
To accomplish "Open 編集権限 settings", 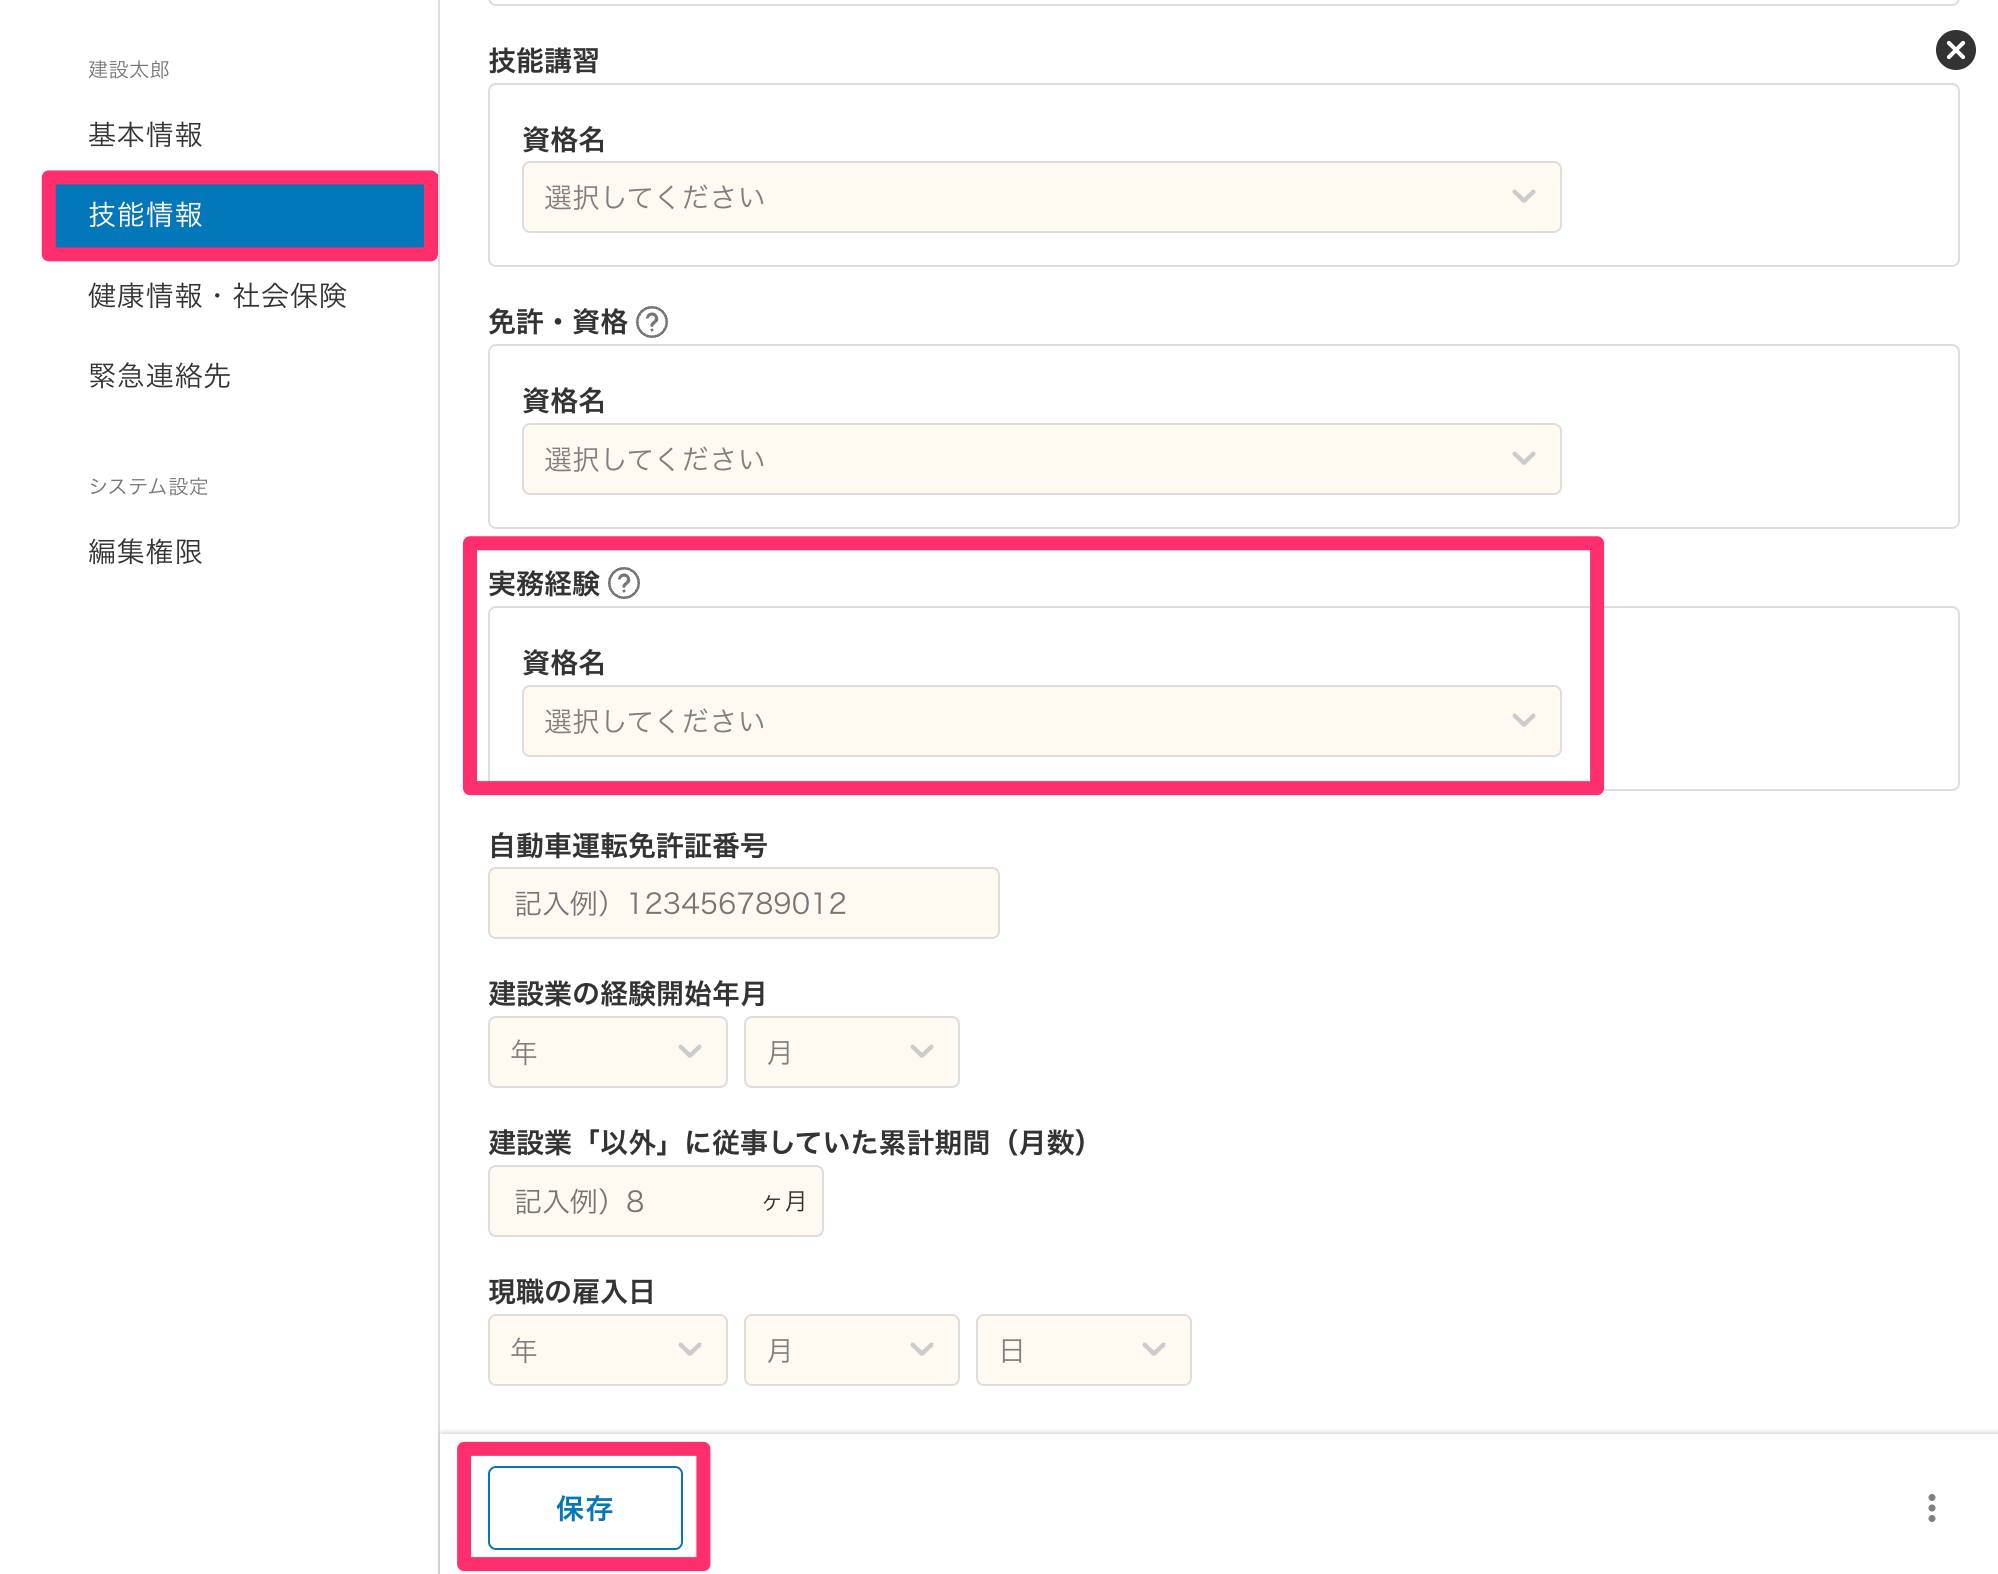I will click(146, 552).
